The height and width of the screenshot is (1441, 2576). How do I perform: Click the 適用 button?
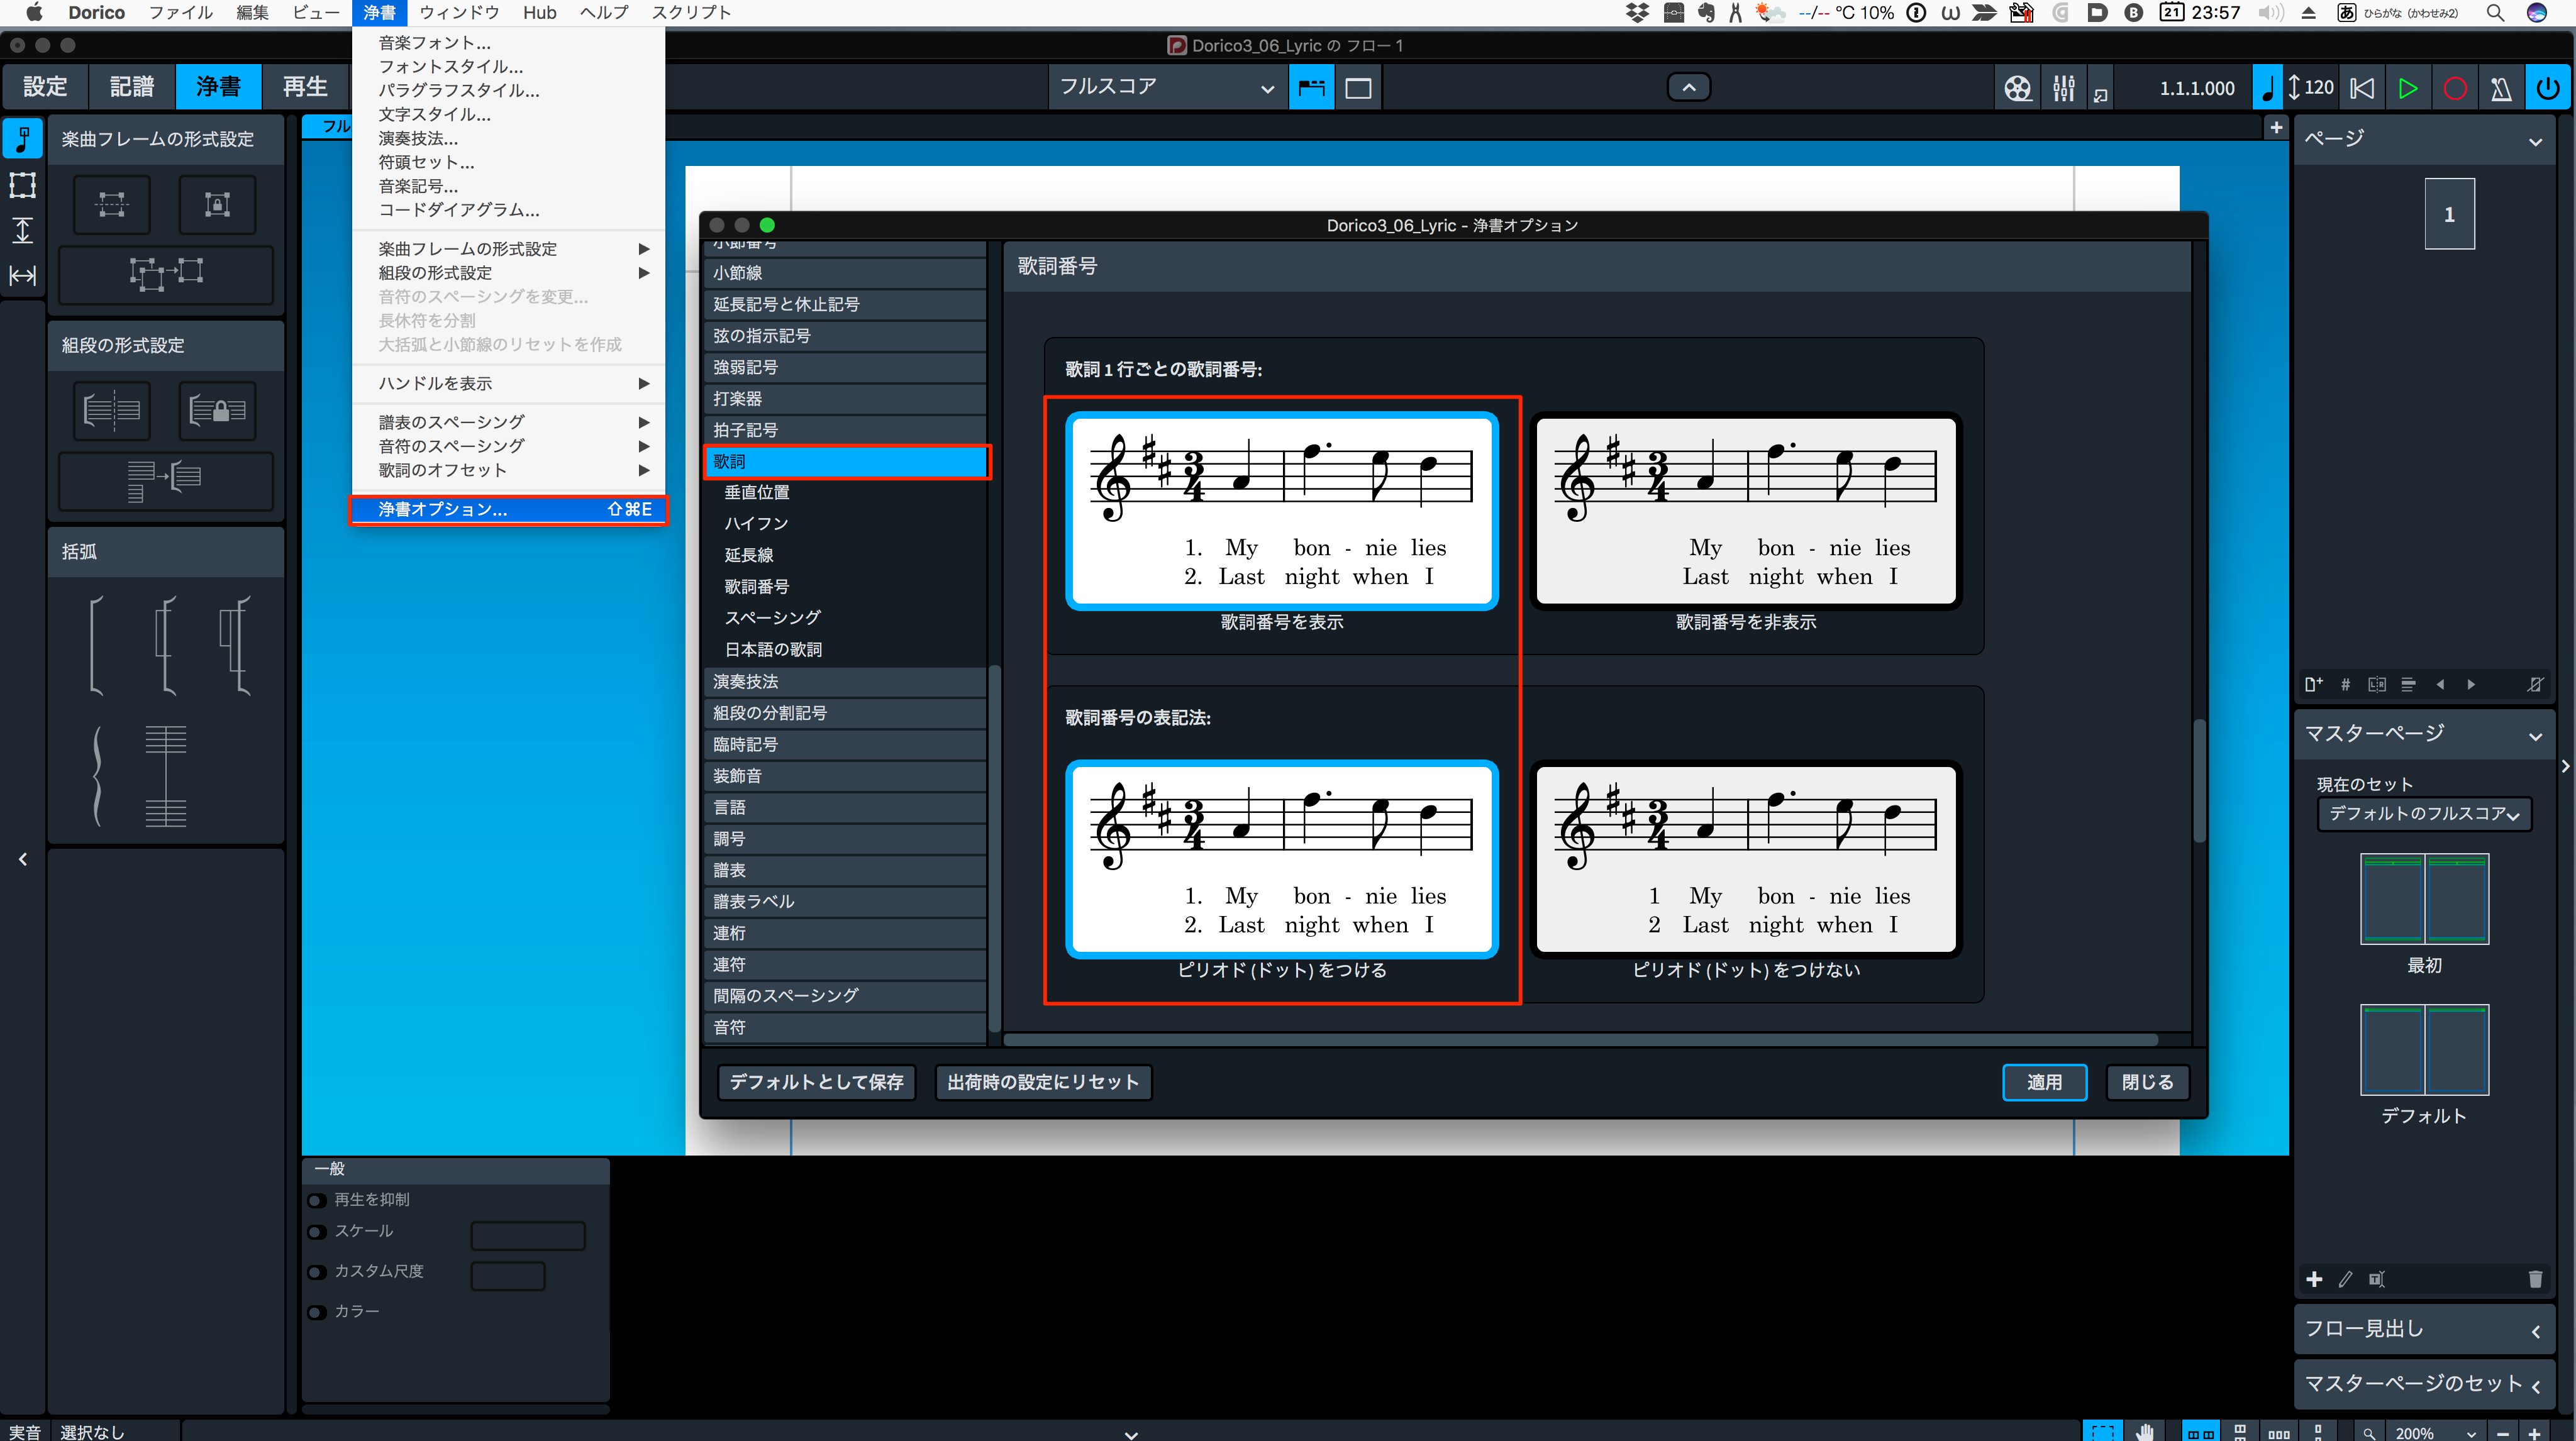[2044, 1082]
